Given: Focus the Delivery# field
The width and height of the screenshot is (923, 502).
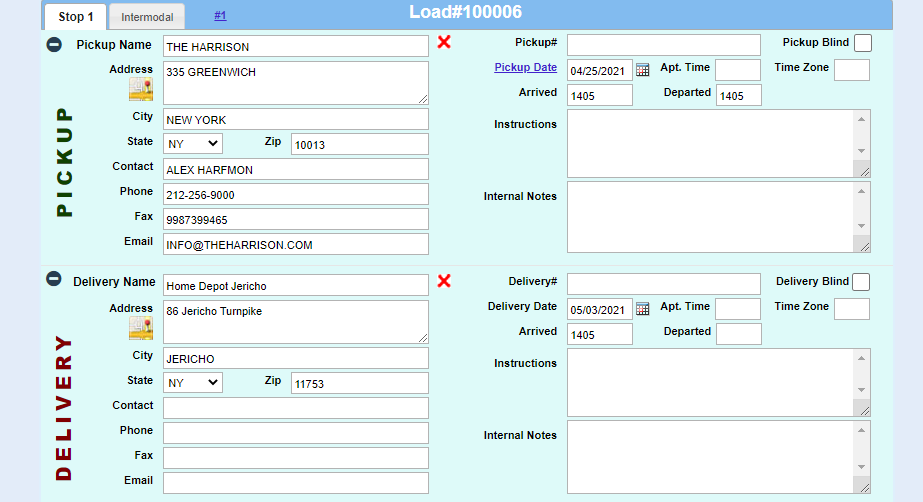Looking at the screenshot, I should pyautogui.click(x=664, y=284).
